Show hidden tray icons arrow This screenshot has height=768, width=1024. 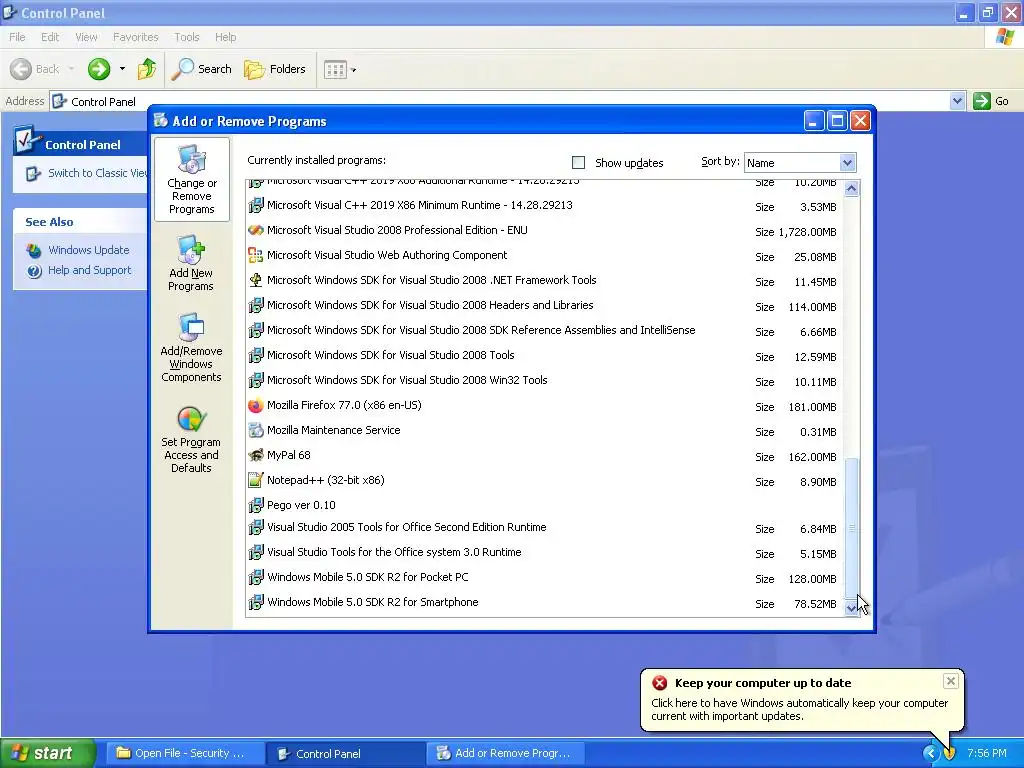(x=931, y=754)
